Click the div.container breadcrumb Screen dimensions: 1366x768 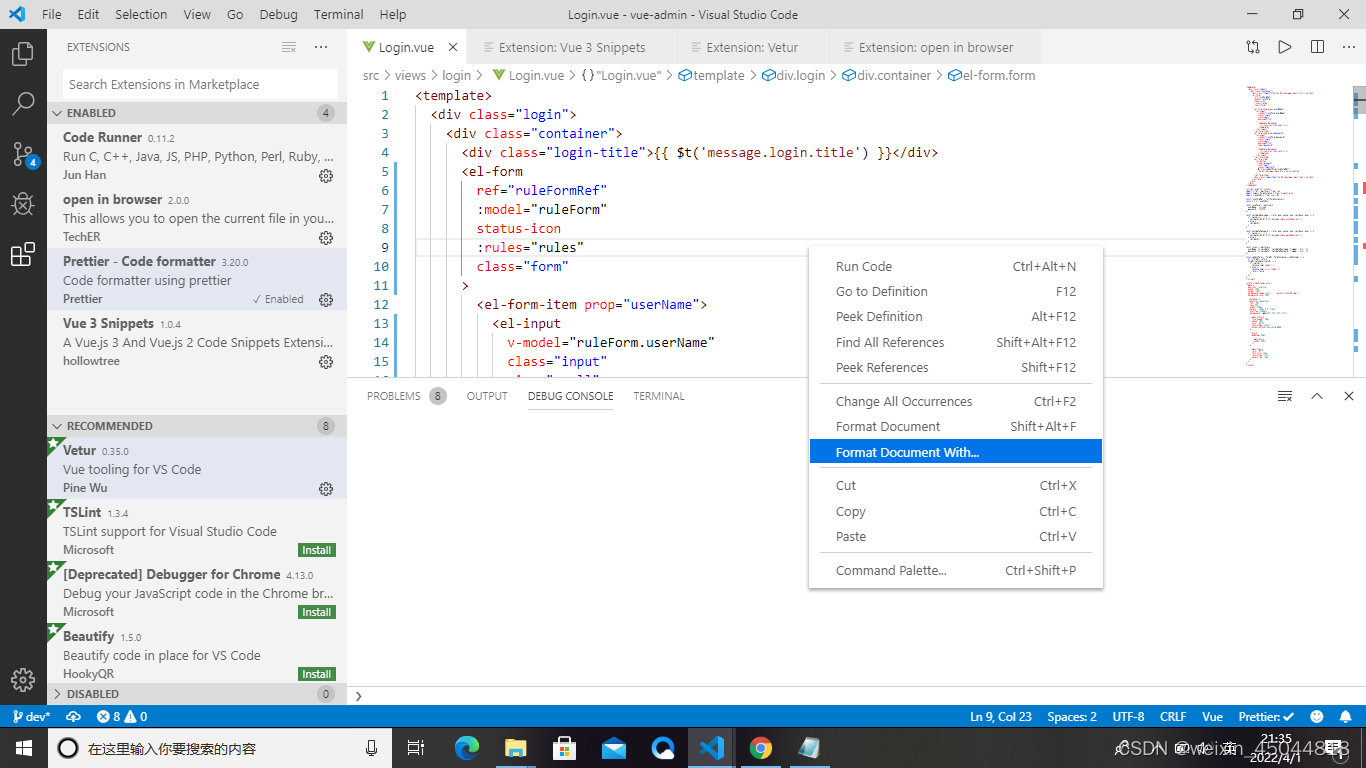click(887, 75)
